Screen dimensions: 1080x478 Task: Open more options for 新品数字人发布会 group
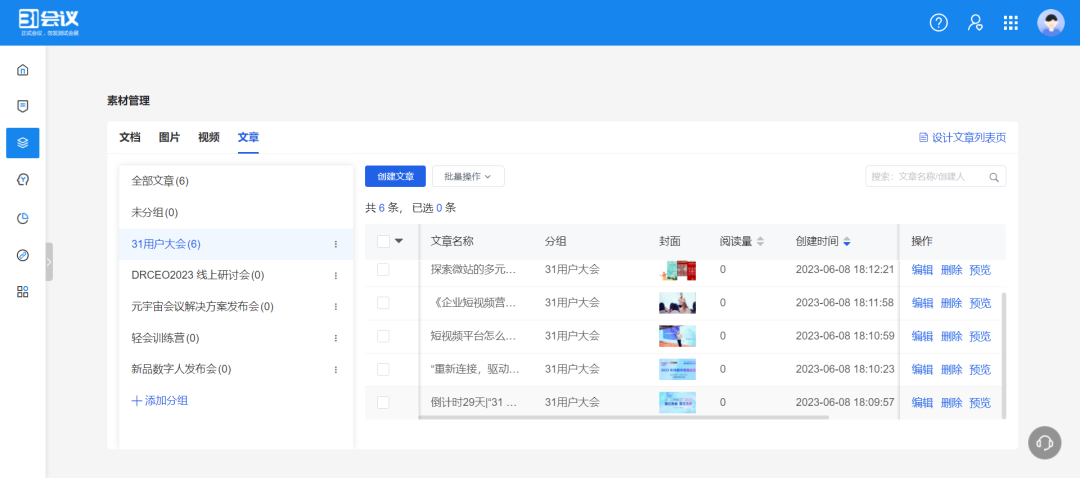pos(336,370)
